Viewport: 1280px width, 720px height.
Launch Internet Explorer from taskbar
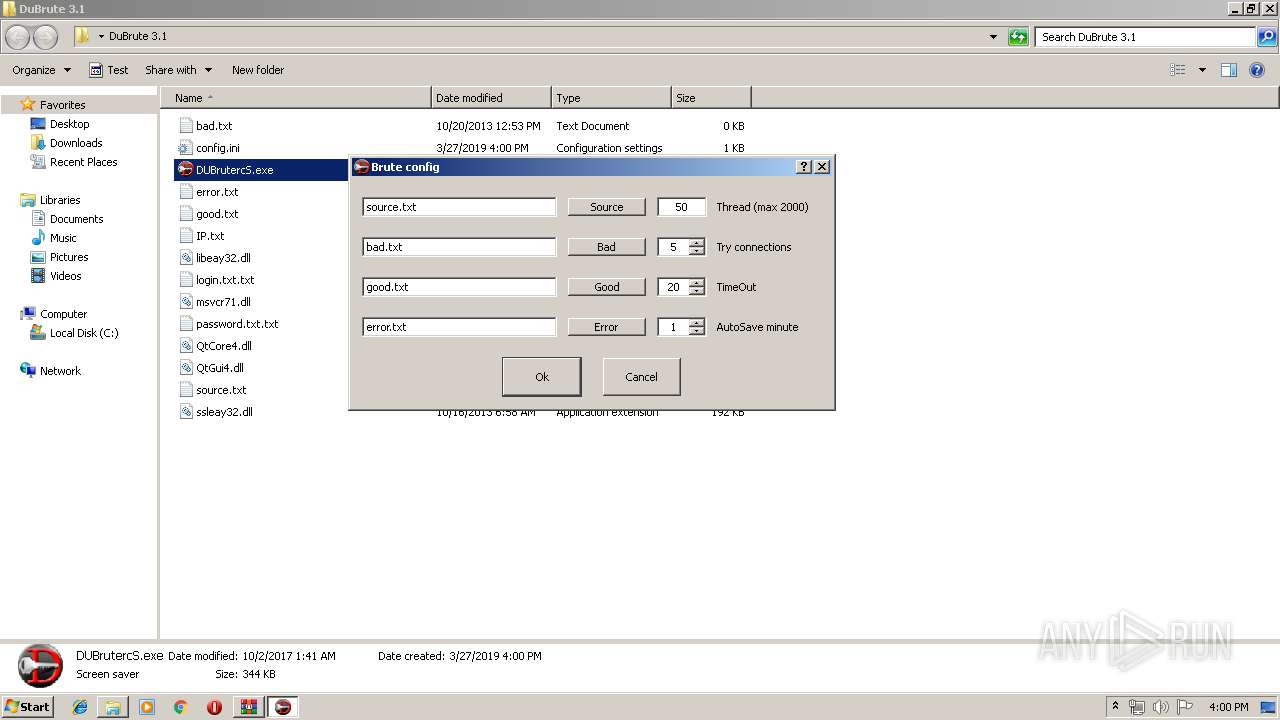(x=80, y=707)
